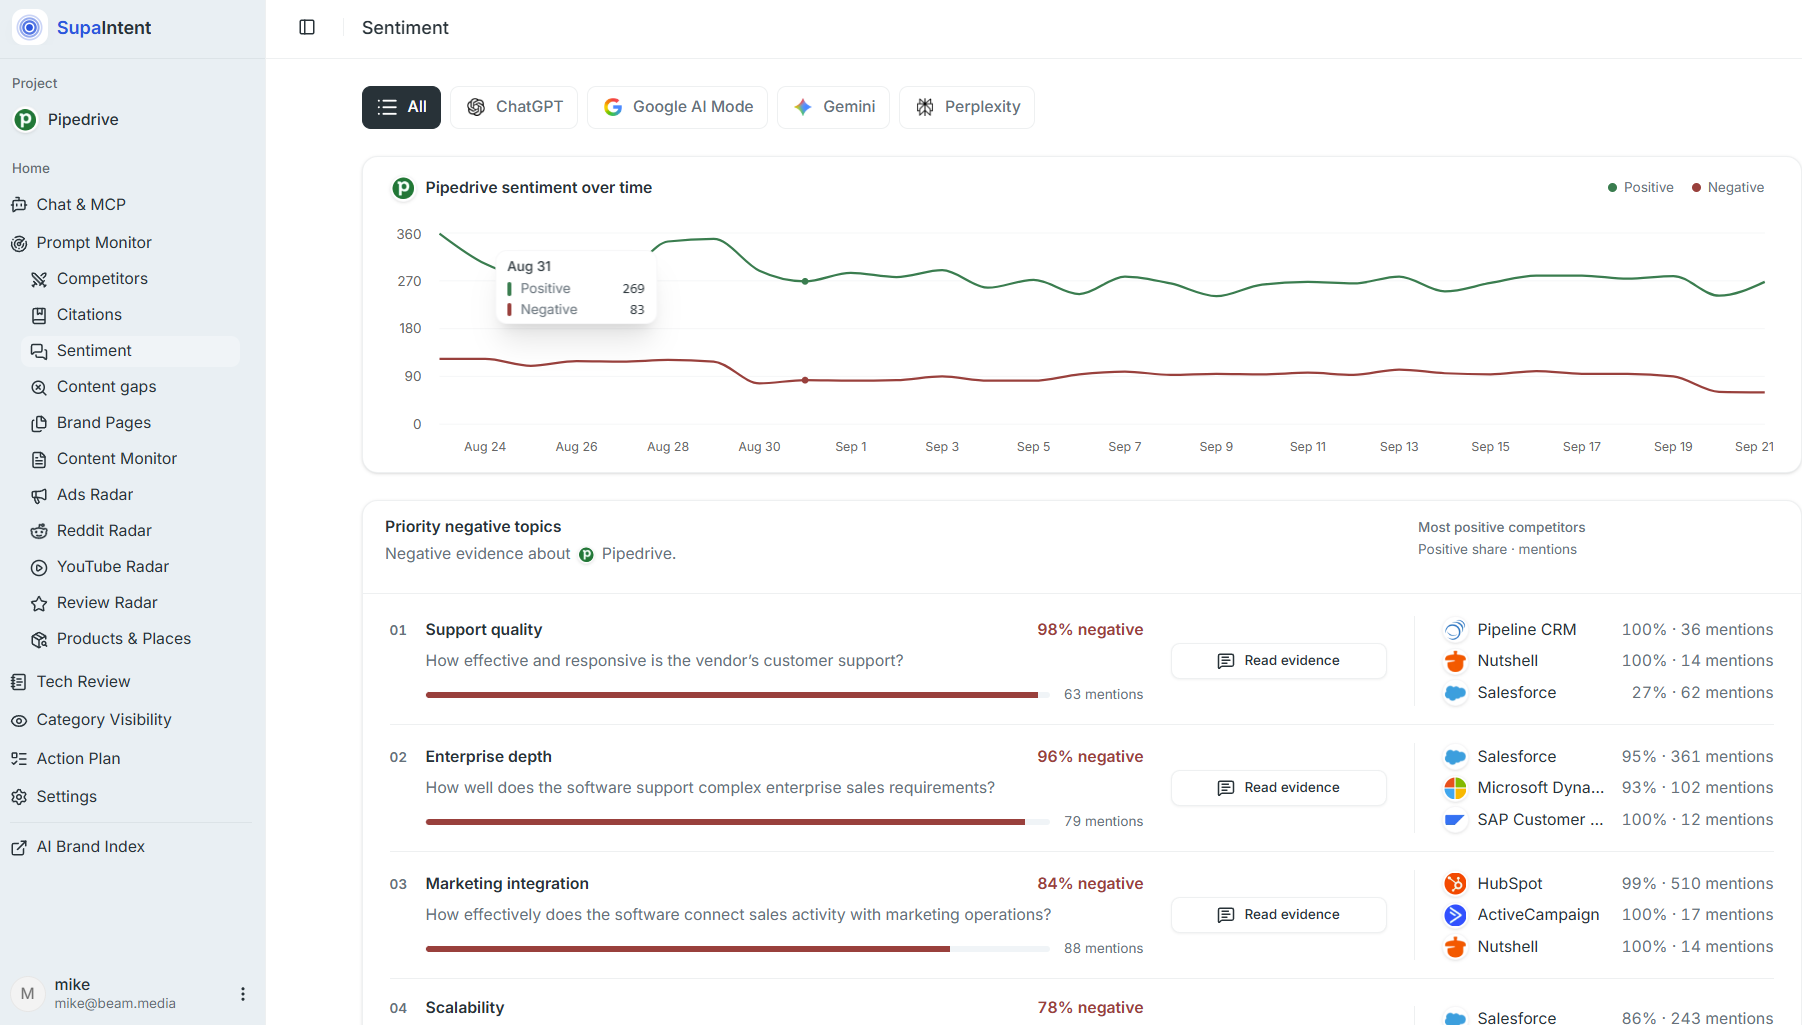Image resolution: width=1802 pixels, height=1025 pixels.
Task: Click the HubSpot logo in competitors list
Action: (x=1455, y=884)
